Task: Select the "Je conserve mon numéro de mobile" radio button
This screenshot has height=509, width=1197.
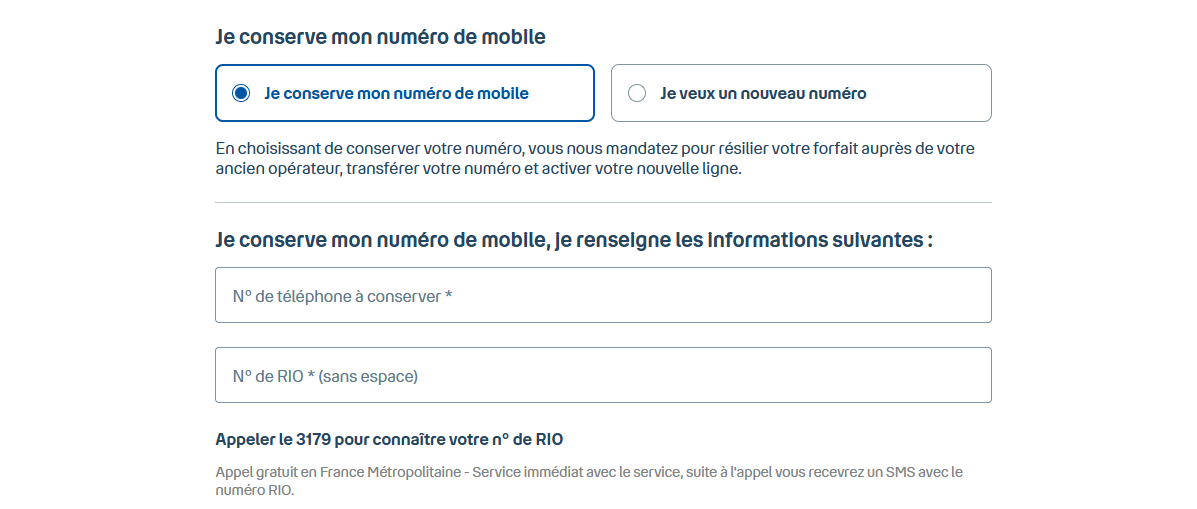Action: [240, 93]
